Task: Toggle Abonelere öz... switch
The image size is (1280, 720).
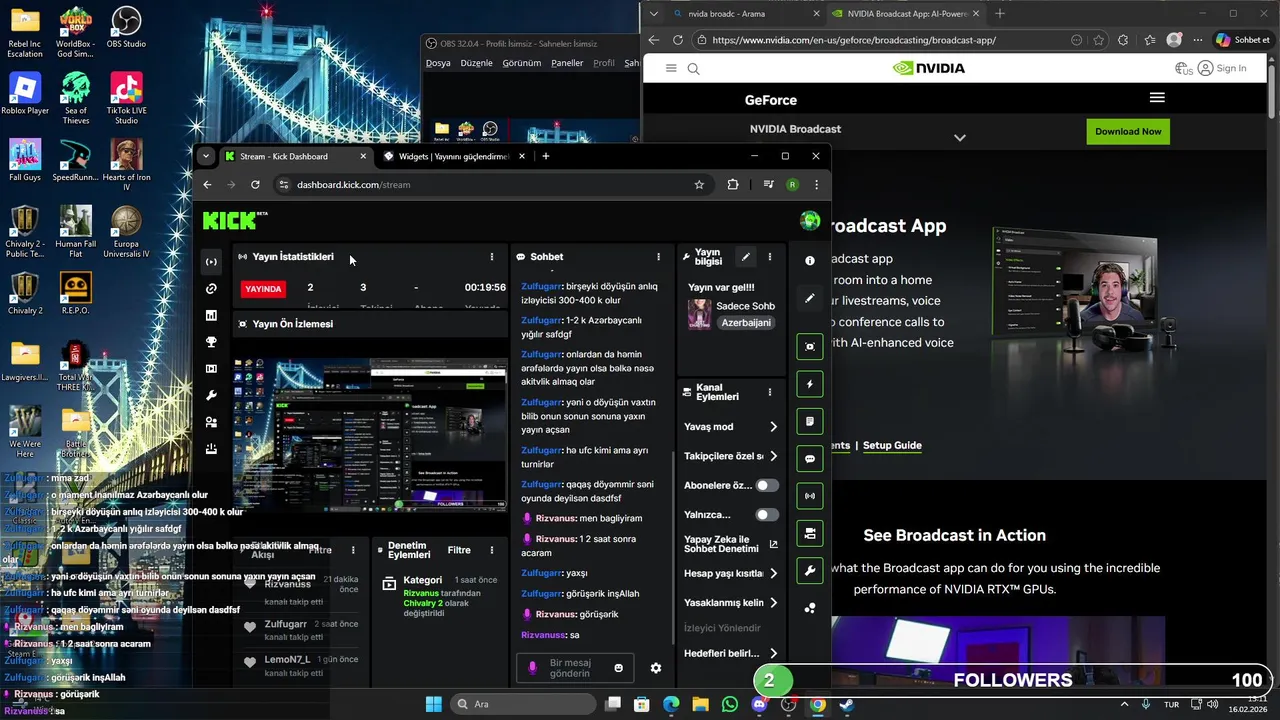Action: (766, 485)
